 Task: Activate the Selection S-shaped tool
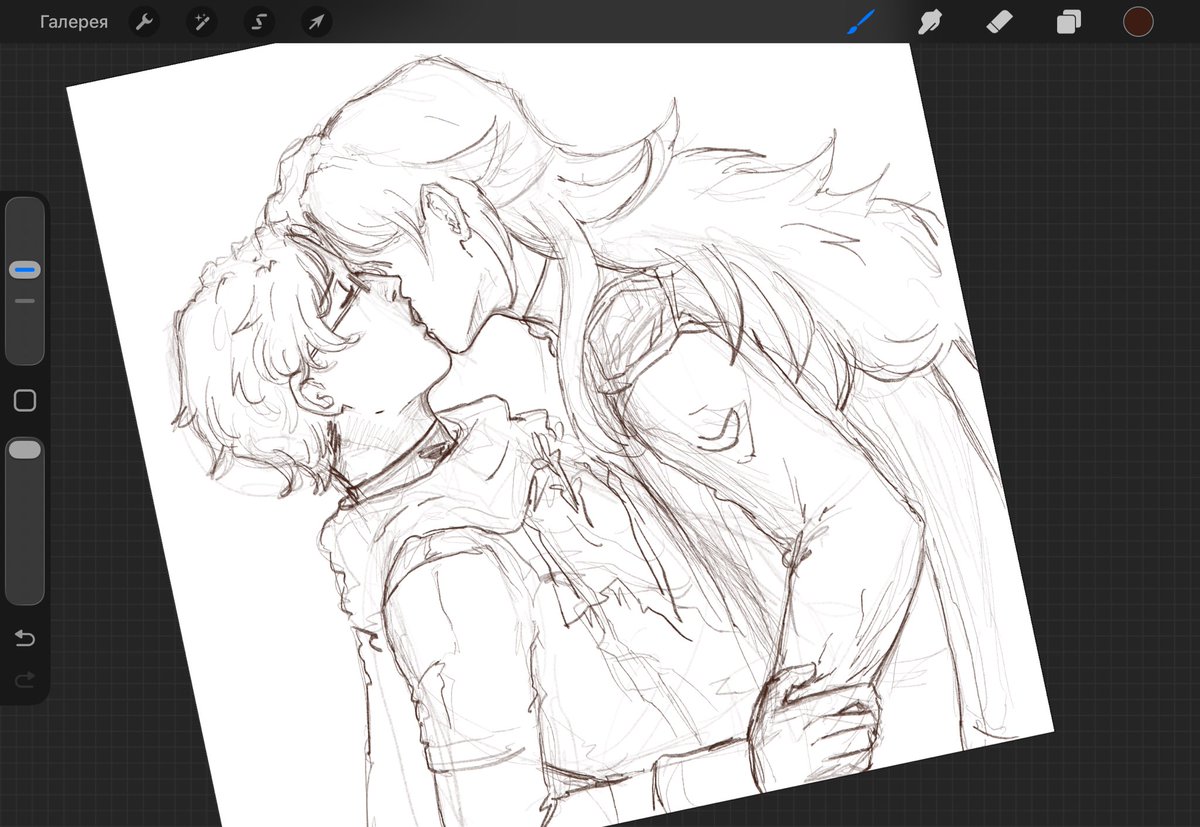point(259,22)
